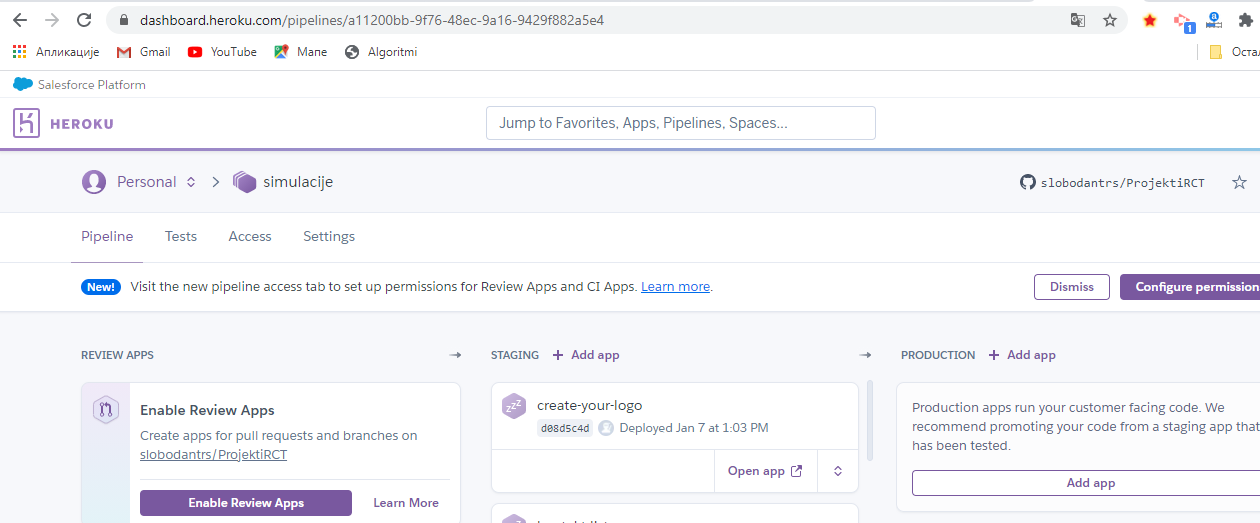This screenshot has height=523, width=1260.
Task: Click the arrow icon after Review Apps heading
Action: tap(456, 355)
